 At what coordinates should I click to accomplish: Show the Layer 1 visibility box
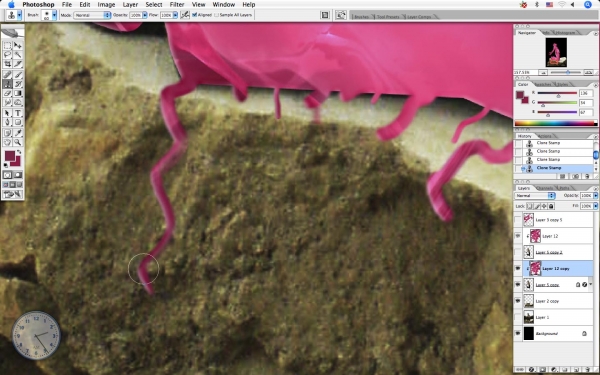(x=518, y=317)
